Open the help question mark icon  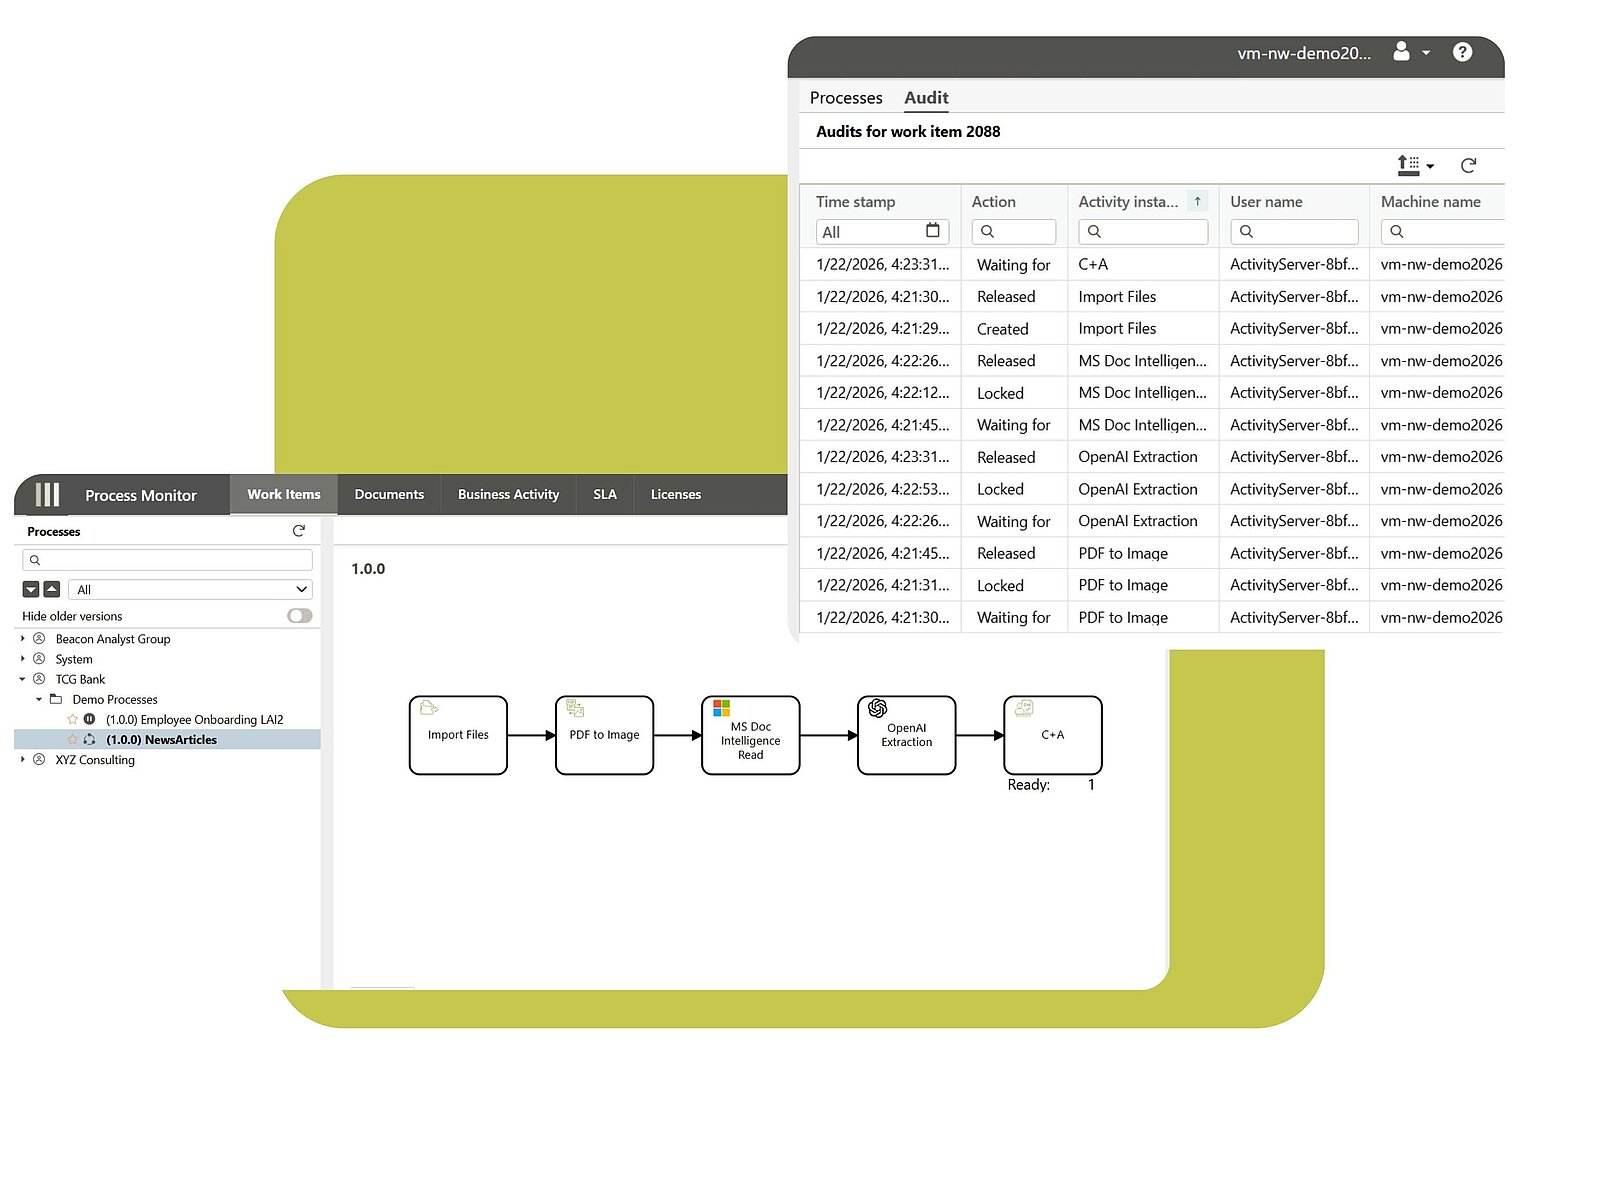(1462, 52)
